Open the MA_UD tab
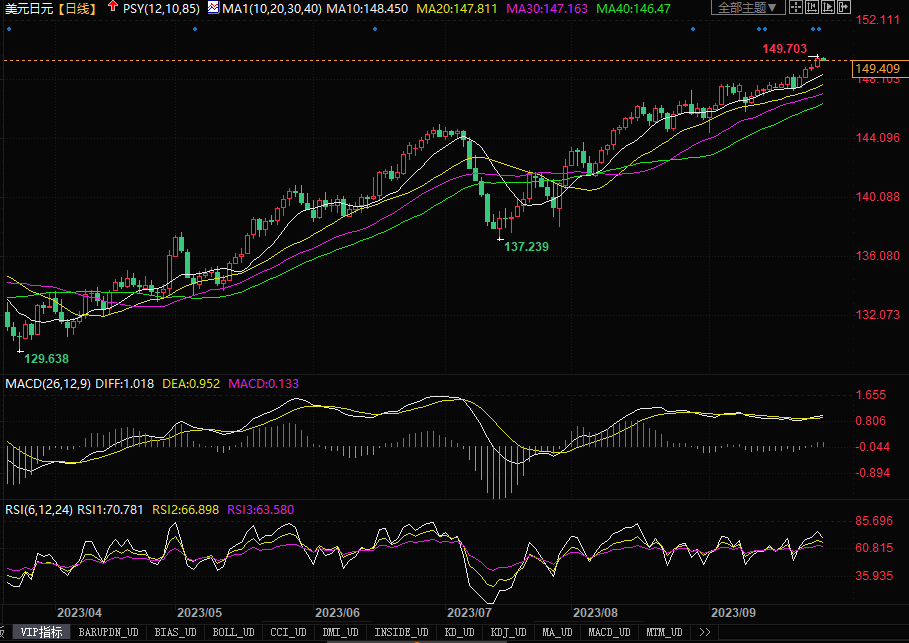909x643 pixels. point(557,632)
